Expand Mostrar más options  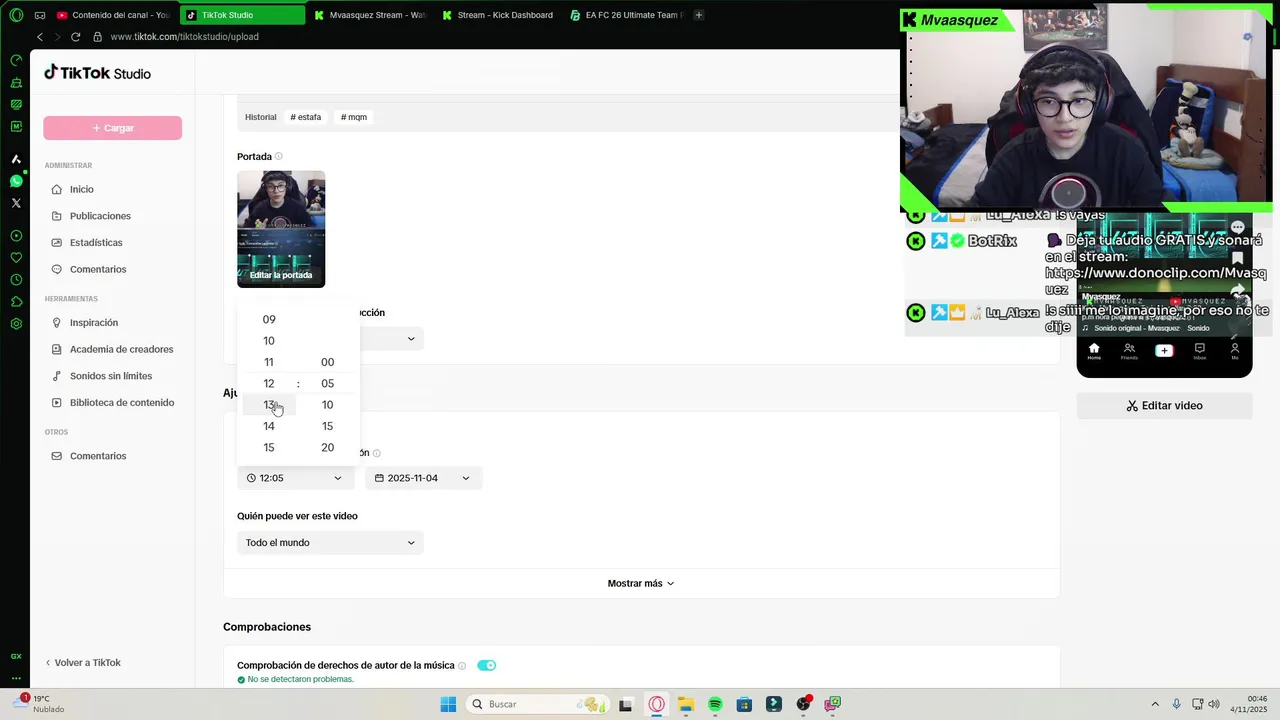point(641,583)
